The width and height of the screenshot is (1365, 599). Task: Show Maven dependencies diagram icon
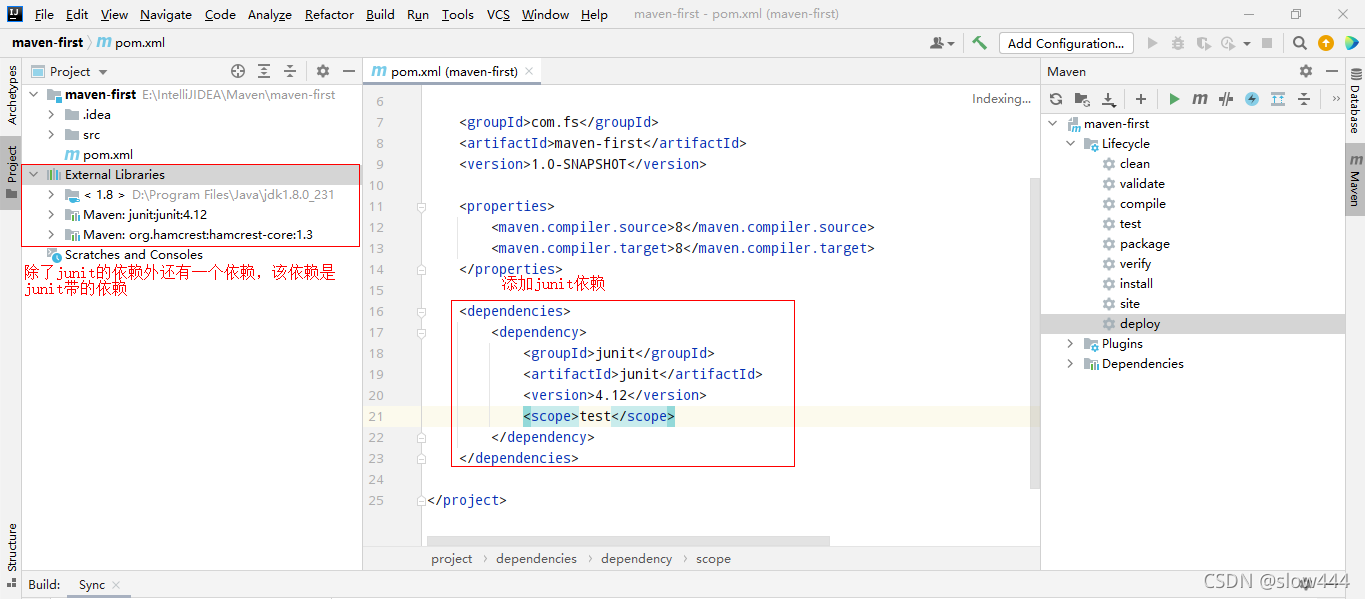coord(1278,99)
